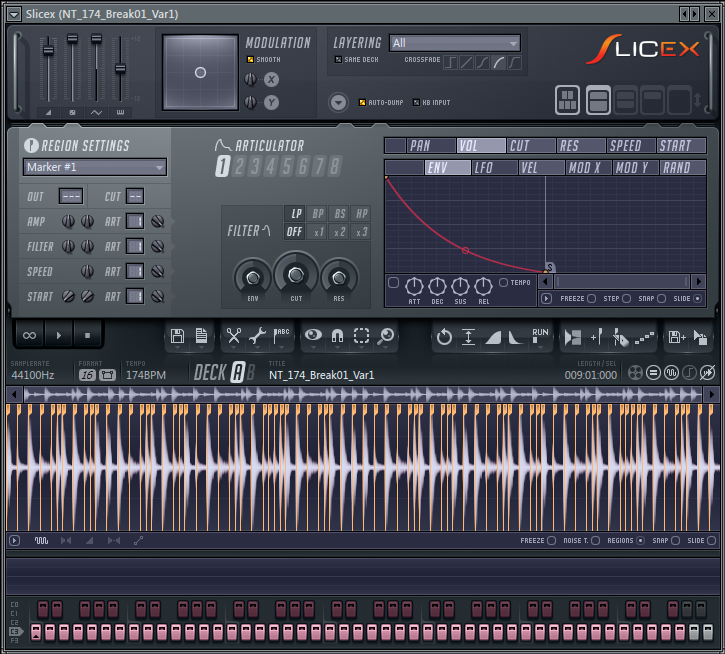Click the magnifier zoom icon
Screen dimensions: 725x654
pyautogui.click(x=386, y=336)
